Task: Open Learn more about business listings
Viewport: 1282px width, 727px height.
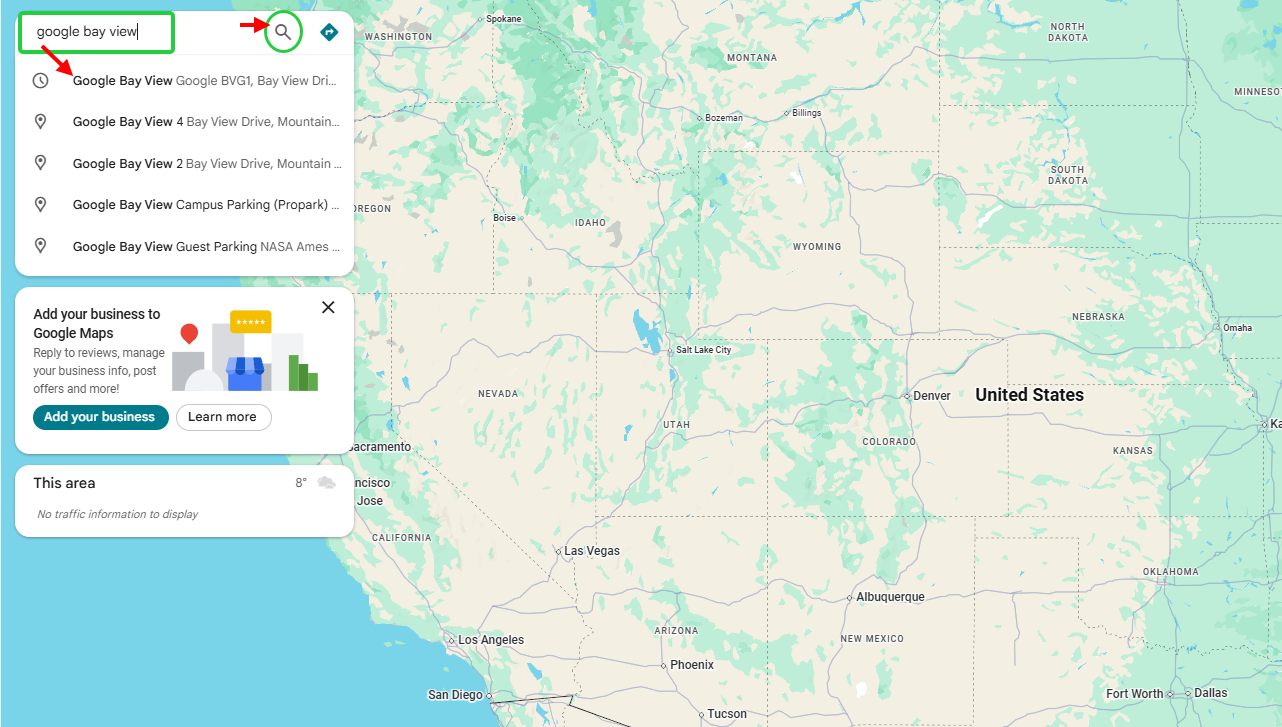Action: coord(223,417)
